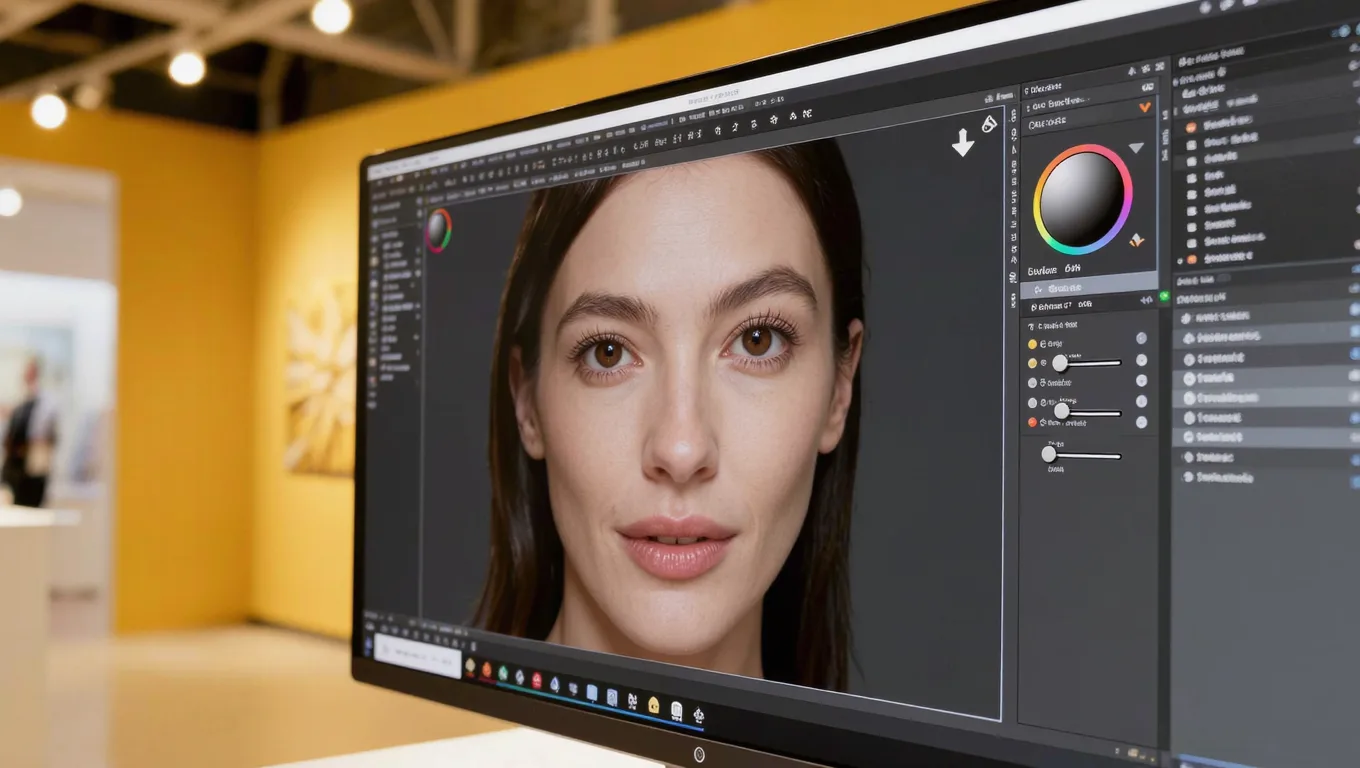Select the orange-red dot in the adjustments list
The width and height of the screenshot is (1360, 768).
(x=1033, y=423)
